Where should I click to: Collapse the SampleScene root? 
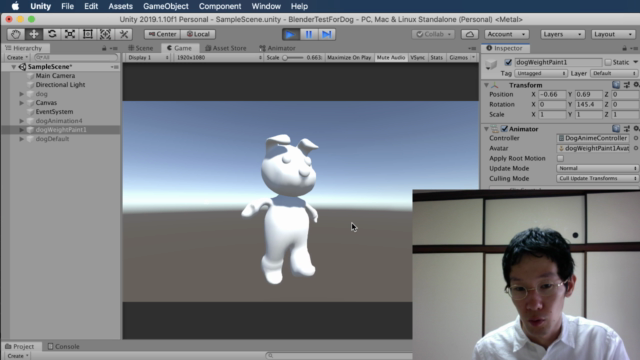pyautogui.click(x=13, y=67)
